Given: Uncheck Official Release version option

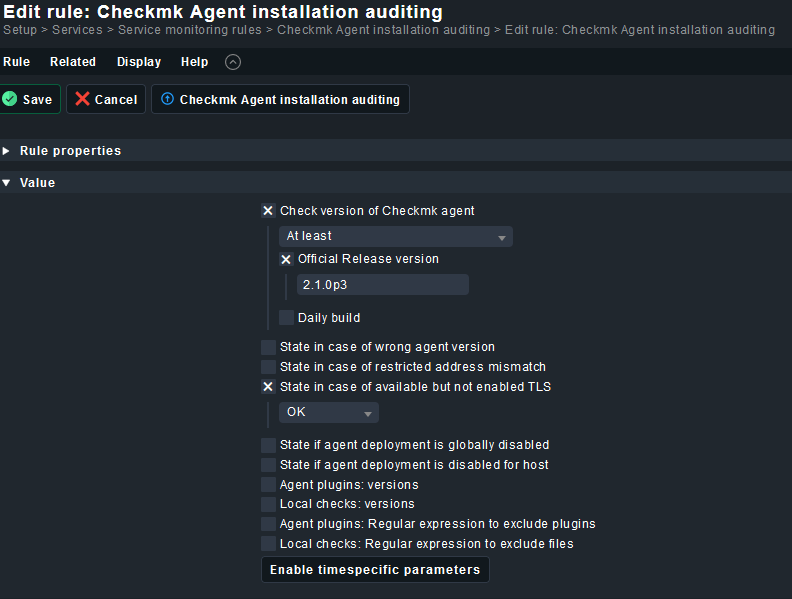Looking at the screenshot, I should pyautogui.click(x=286, y=259).
